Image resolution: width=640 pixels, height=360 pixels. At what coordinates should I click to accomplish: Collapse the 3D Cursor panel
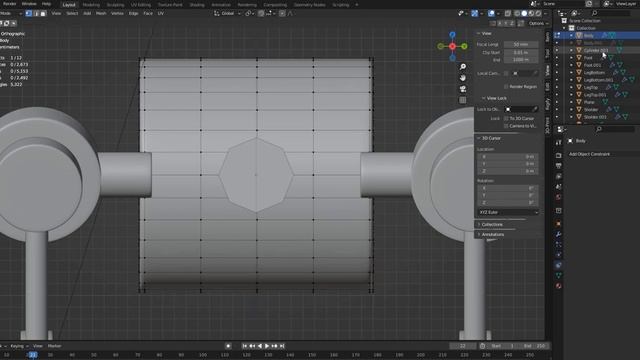click(x=479, y=138)
